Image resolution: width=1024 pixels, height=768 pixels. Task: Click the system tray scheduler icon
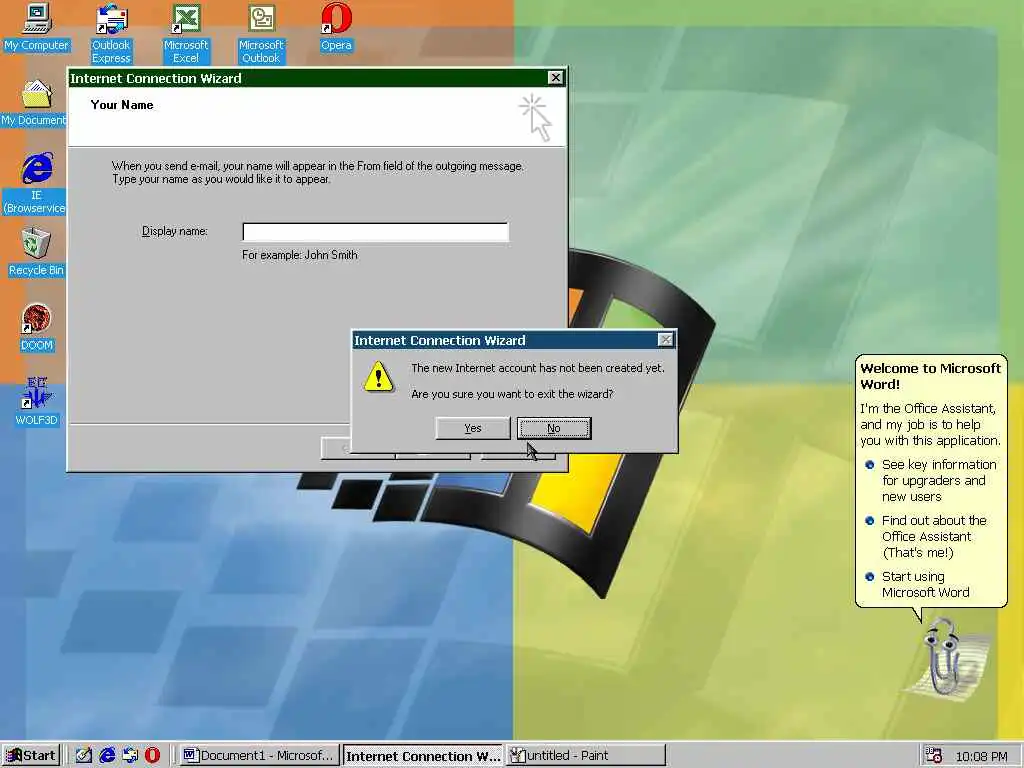coord(933,756)
